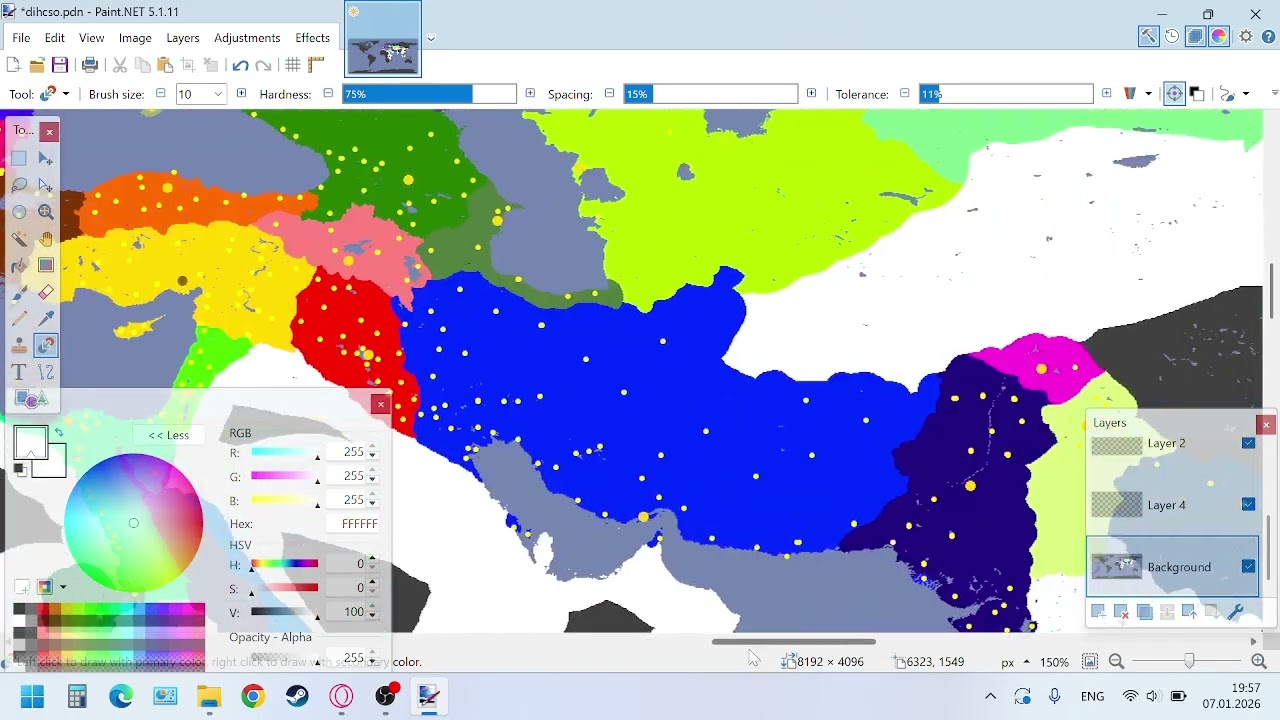Toggle the History window clock button

coord(1172,36)
